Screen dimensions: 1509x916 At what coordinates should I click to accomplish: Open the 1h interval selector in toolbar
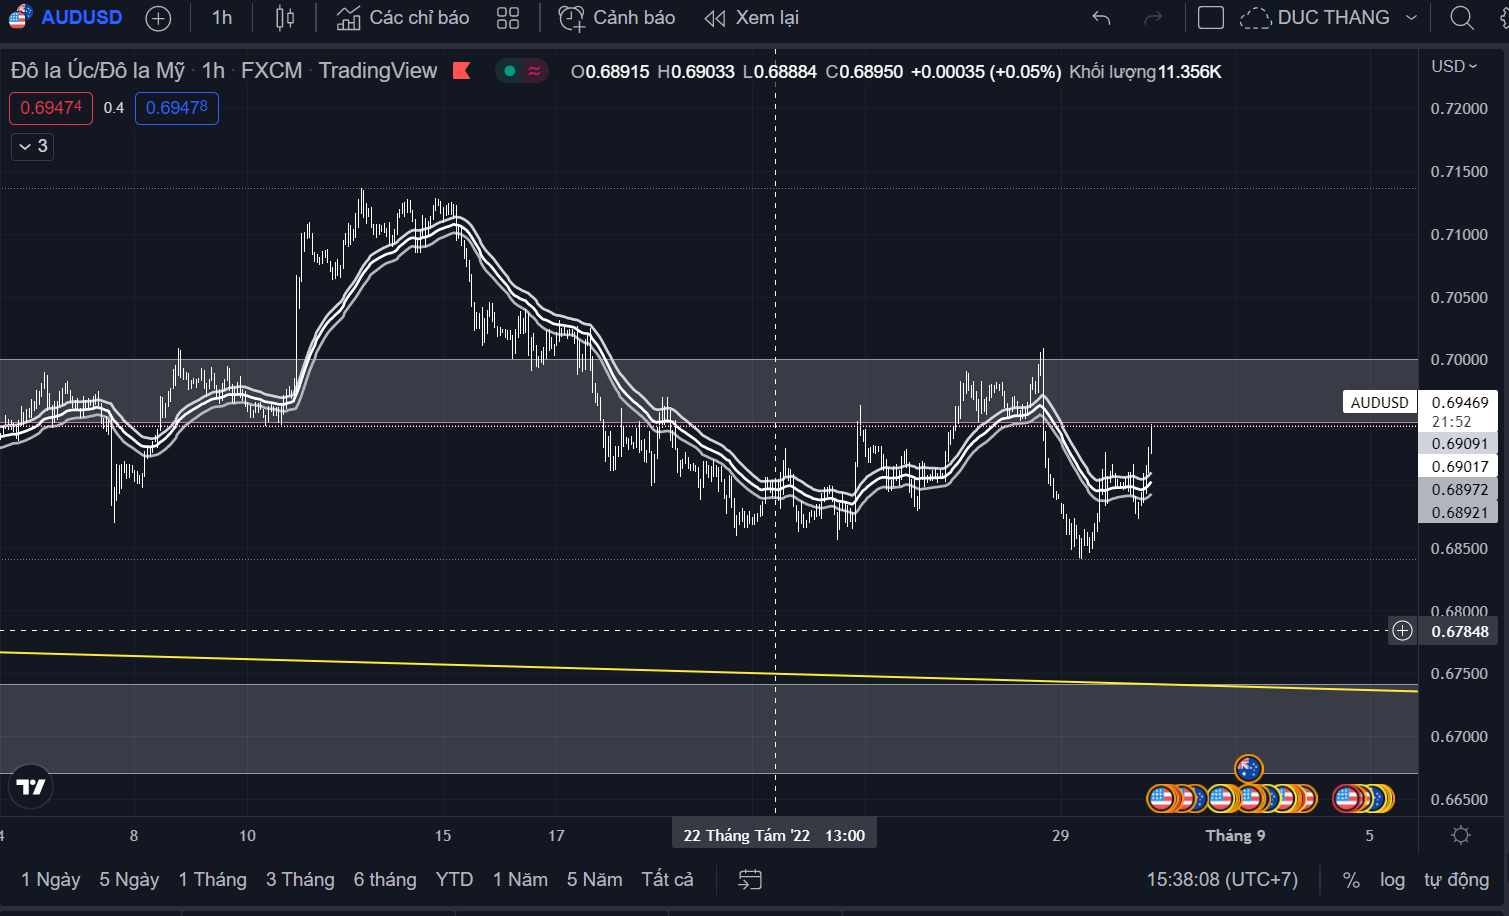[222, 18]
